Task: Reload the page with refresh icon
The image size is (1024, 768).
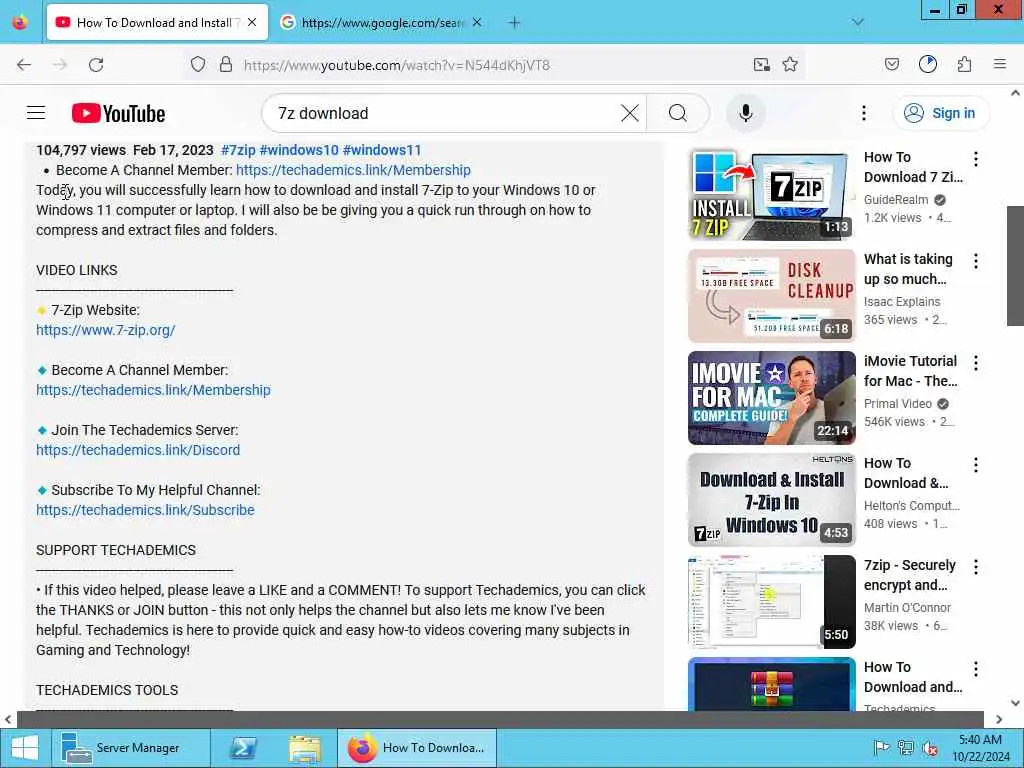Action: (x=96, y=65)
